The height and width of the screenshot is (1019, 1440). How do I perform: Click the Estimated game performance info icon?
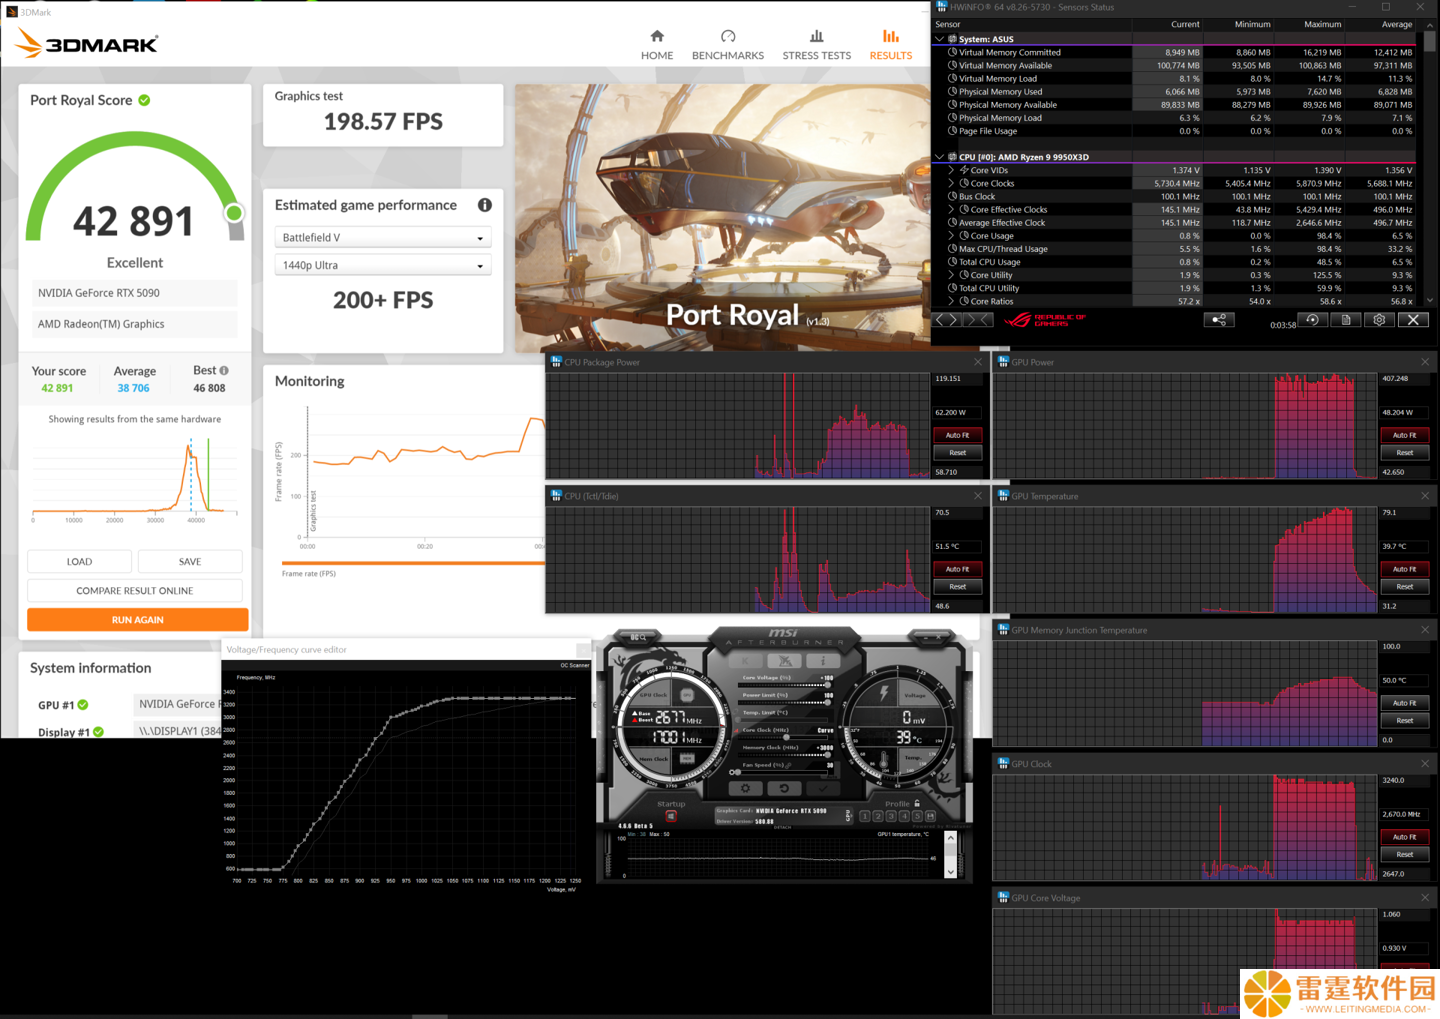point(484,205)
